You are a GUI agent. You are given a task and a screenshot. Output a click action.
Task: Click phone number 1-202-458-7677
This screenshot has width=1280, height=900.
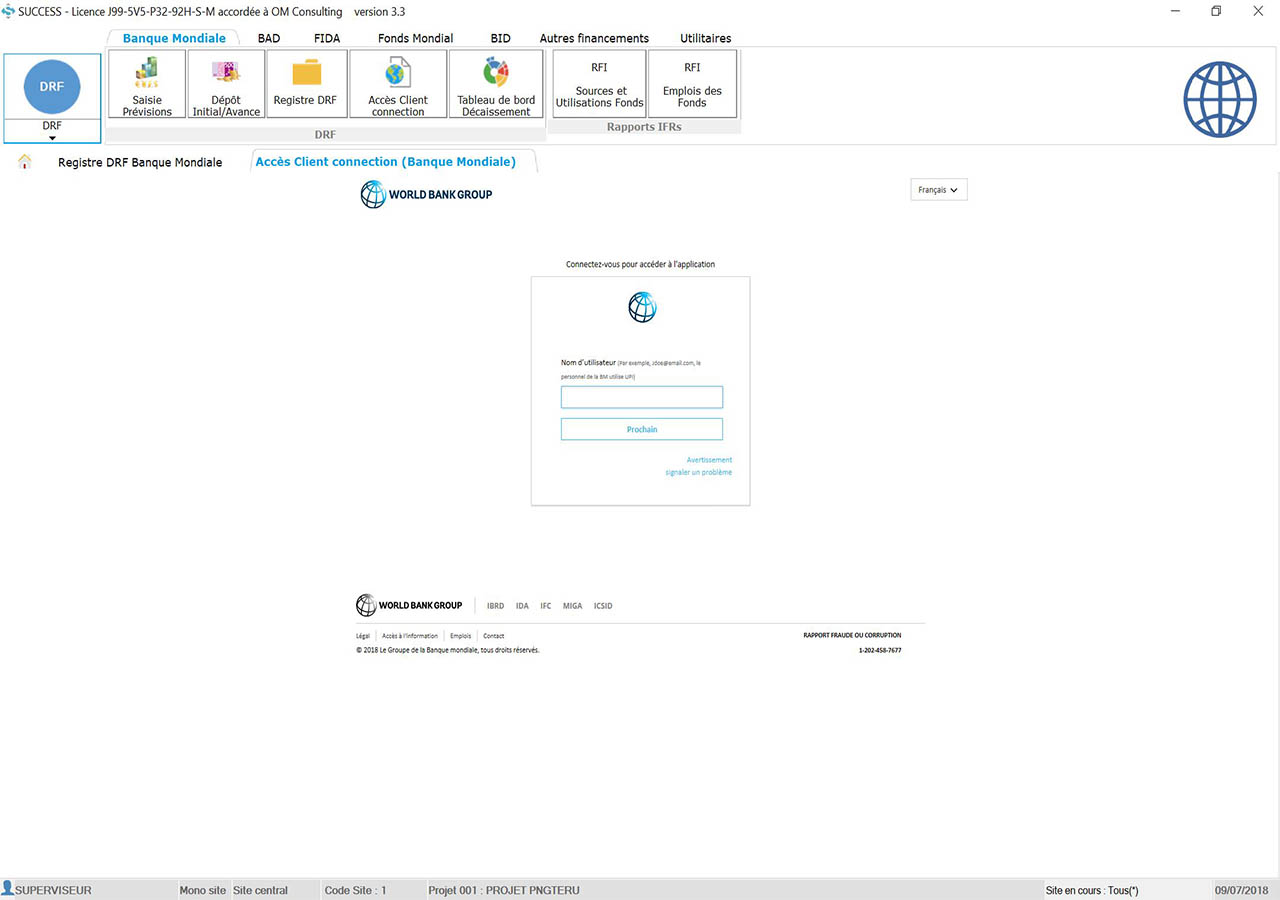pos(880,650)
